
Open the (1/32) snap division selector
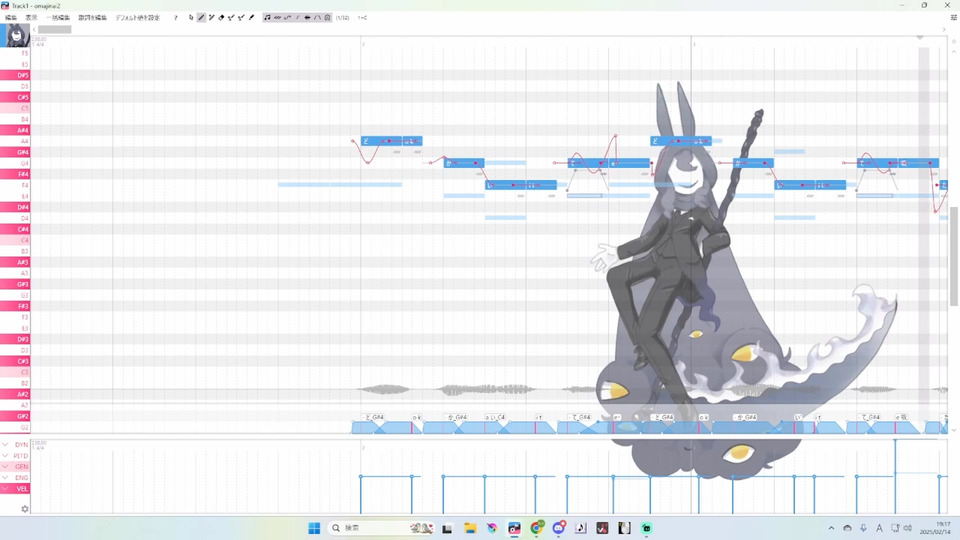[x=342, y=18]
